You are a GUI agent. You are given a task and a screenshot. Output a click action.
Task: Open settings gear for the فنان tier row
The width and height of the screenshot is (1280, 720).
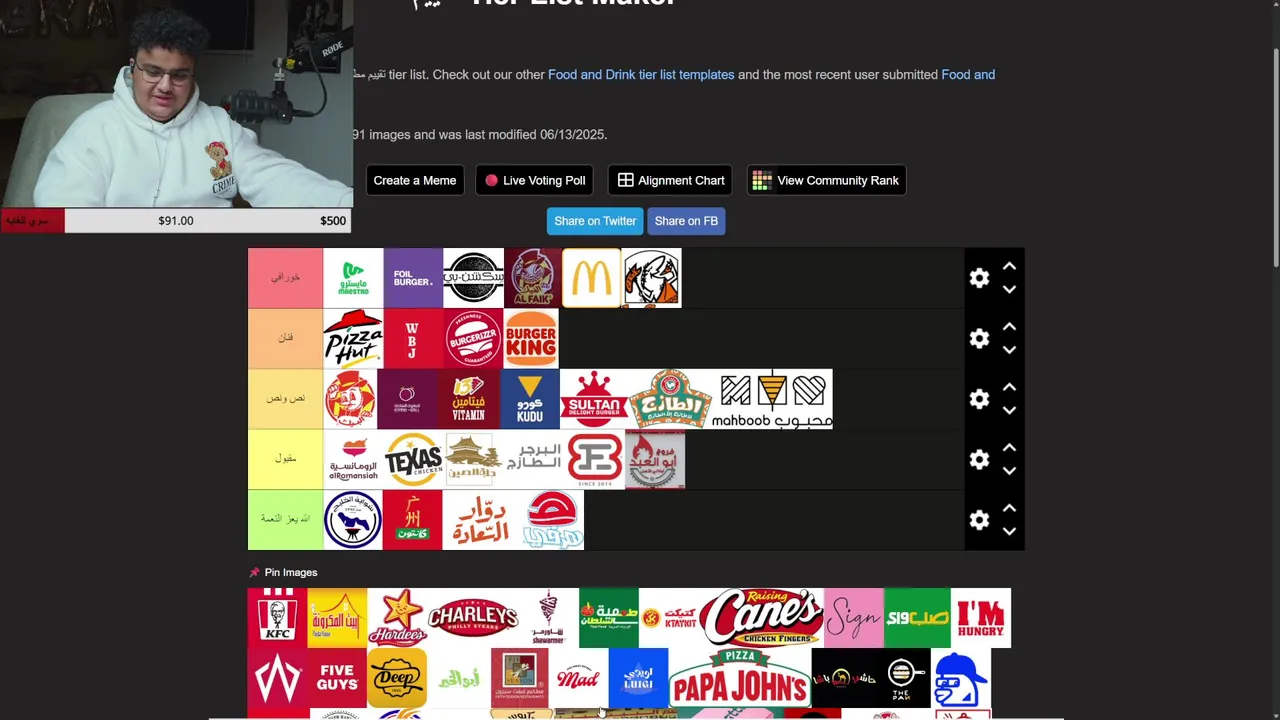click(979, 339)
